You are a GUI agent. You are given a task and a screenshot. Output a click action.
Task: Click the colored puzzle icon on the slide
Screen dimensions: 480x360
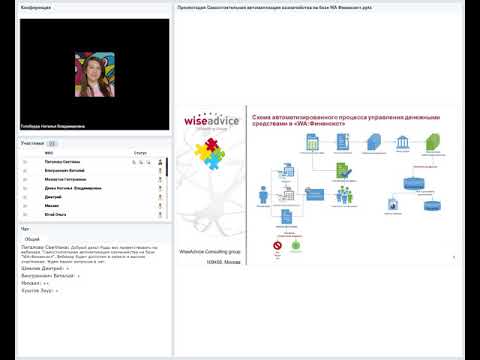pos(210,153)
